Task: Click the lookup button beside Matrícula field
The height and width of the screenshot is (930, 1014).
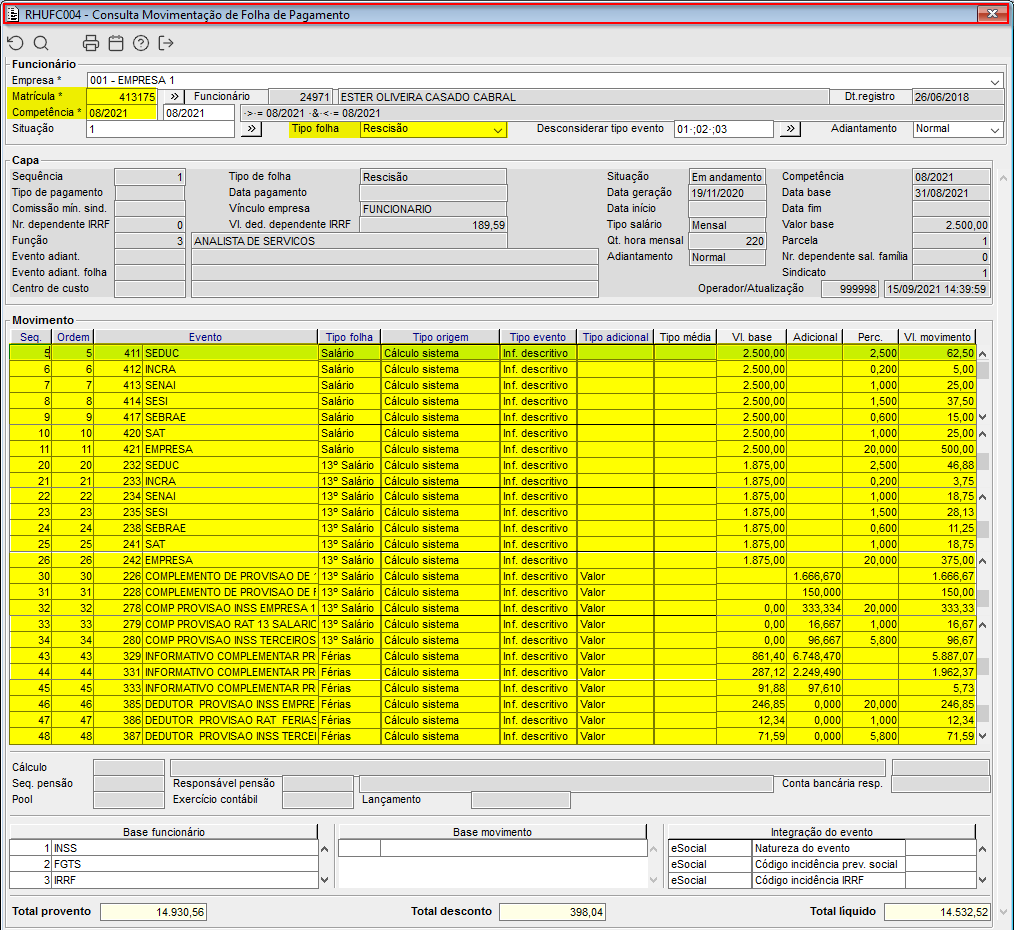Action: 174,97
